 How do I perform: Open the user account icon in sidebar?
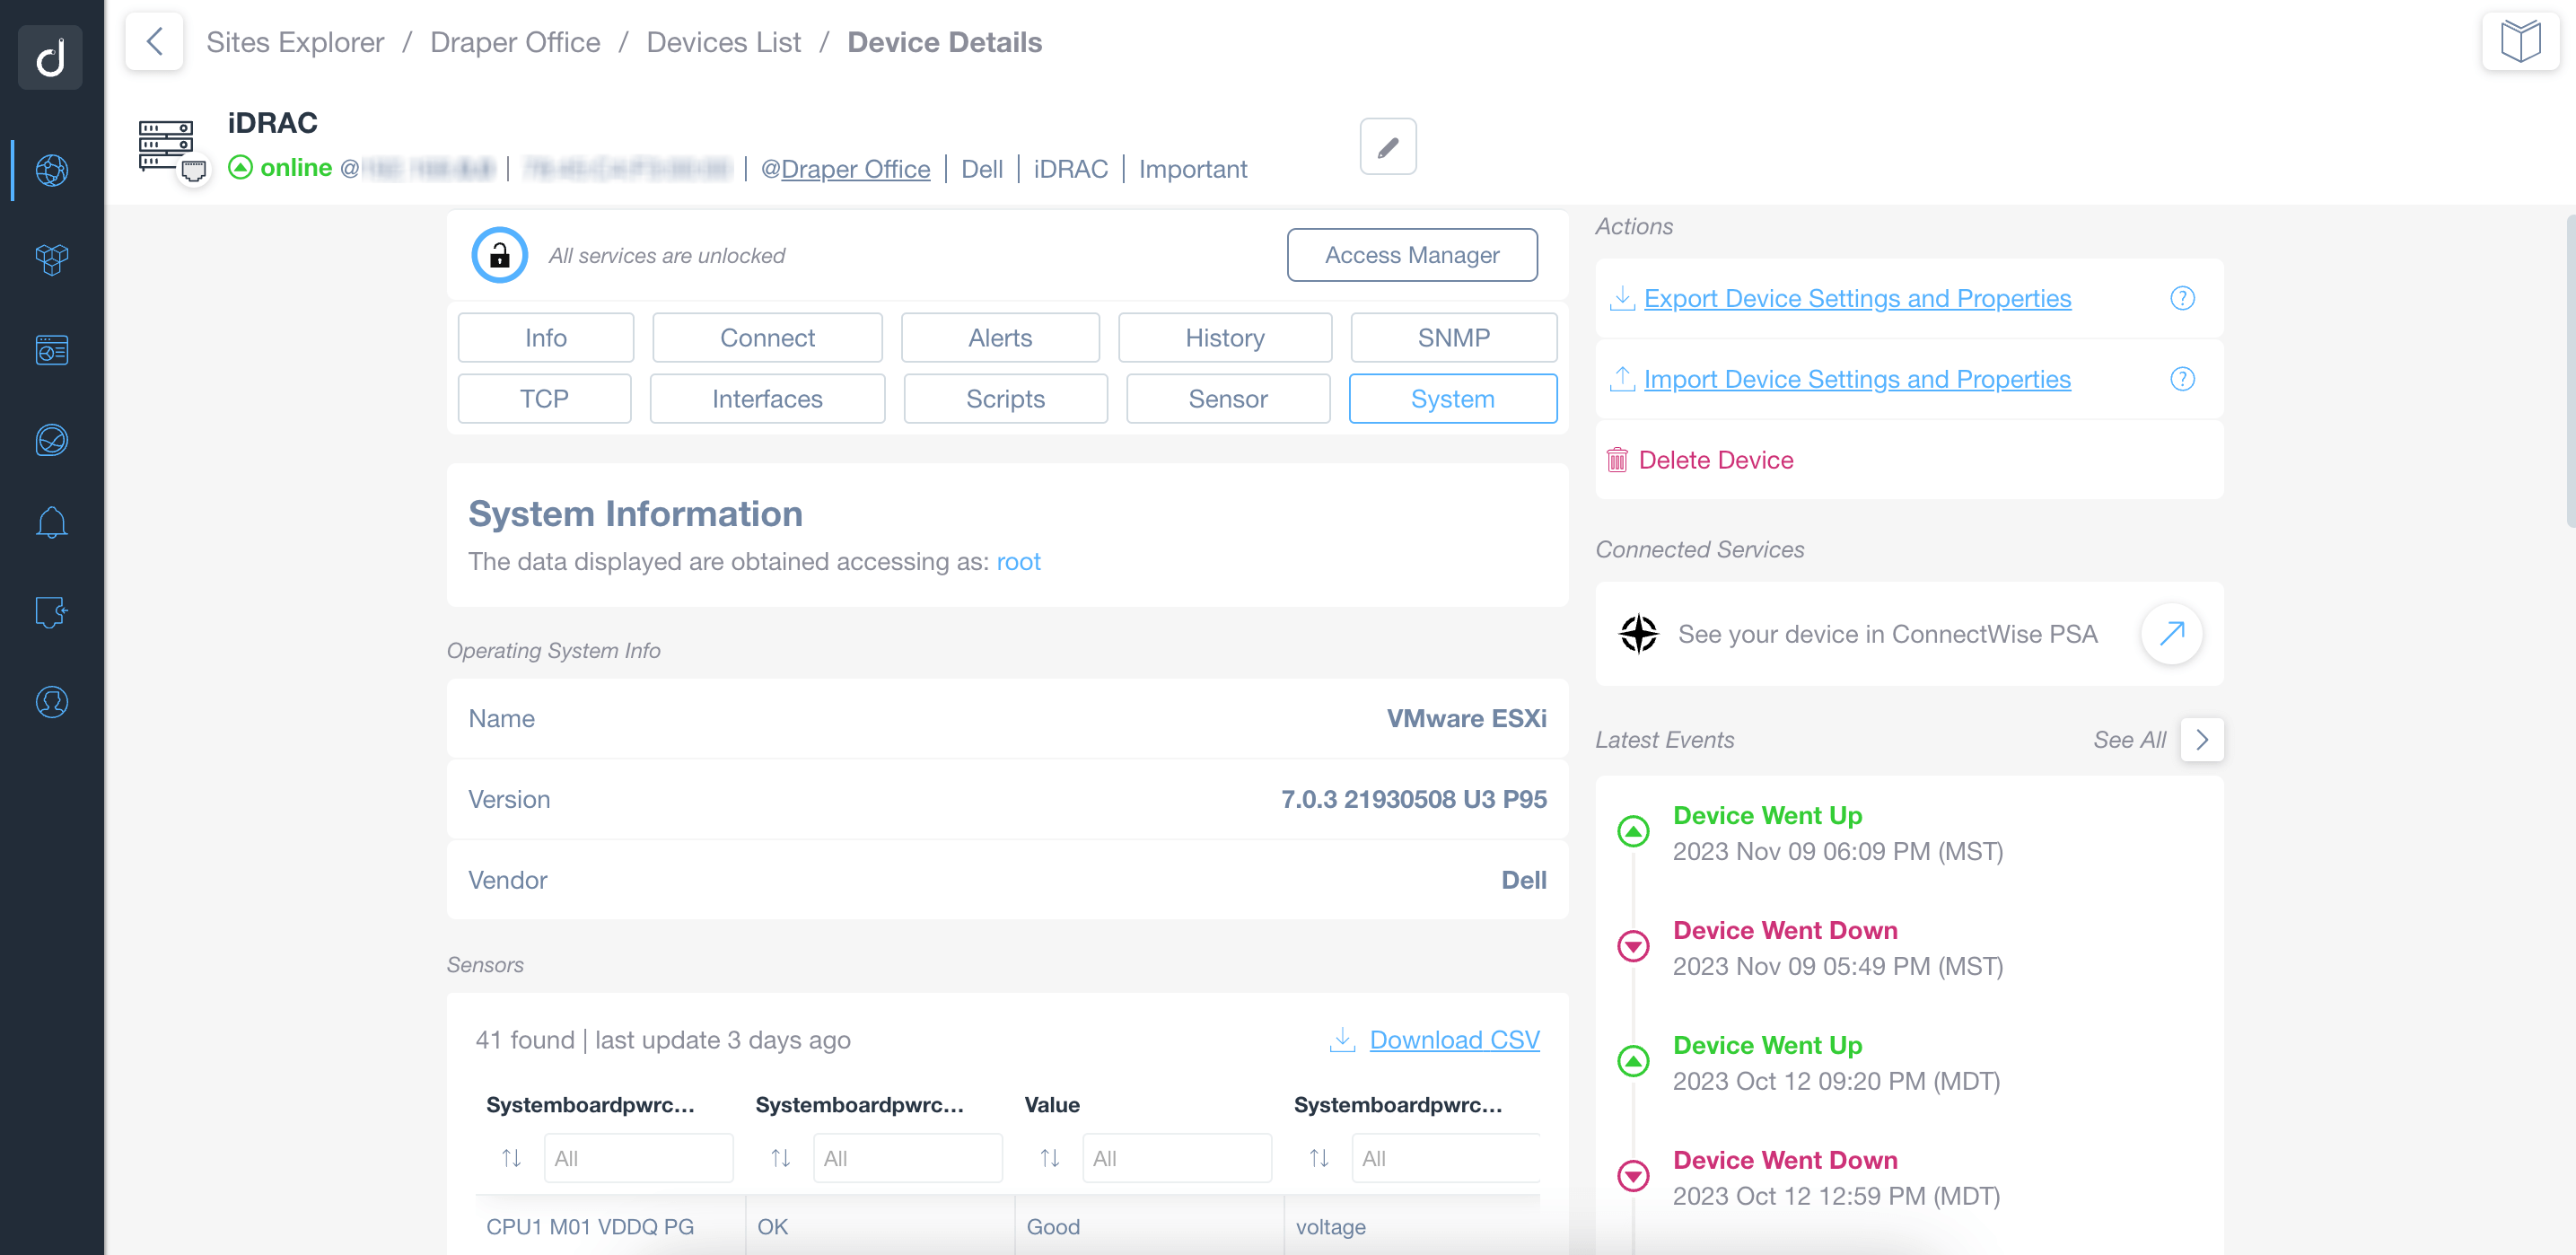52,702
